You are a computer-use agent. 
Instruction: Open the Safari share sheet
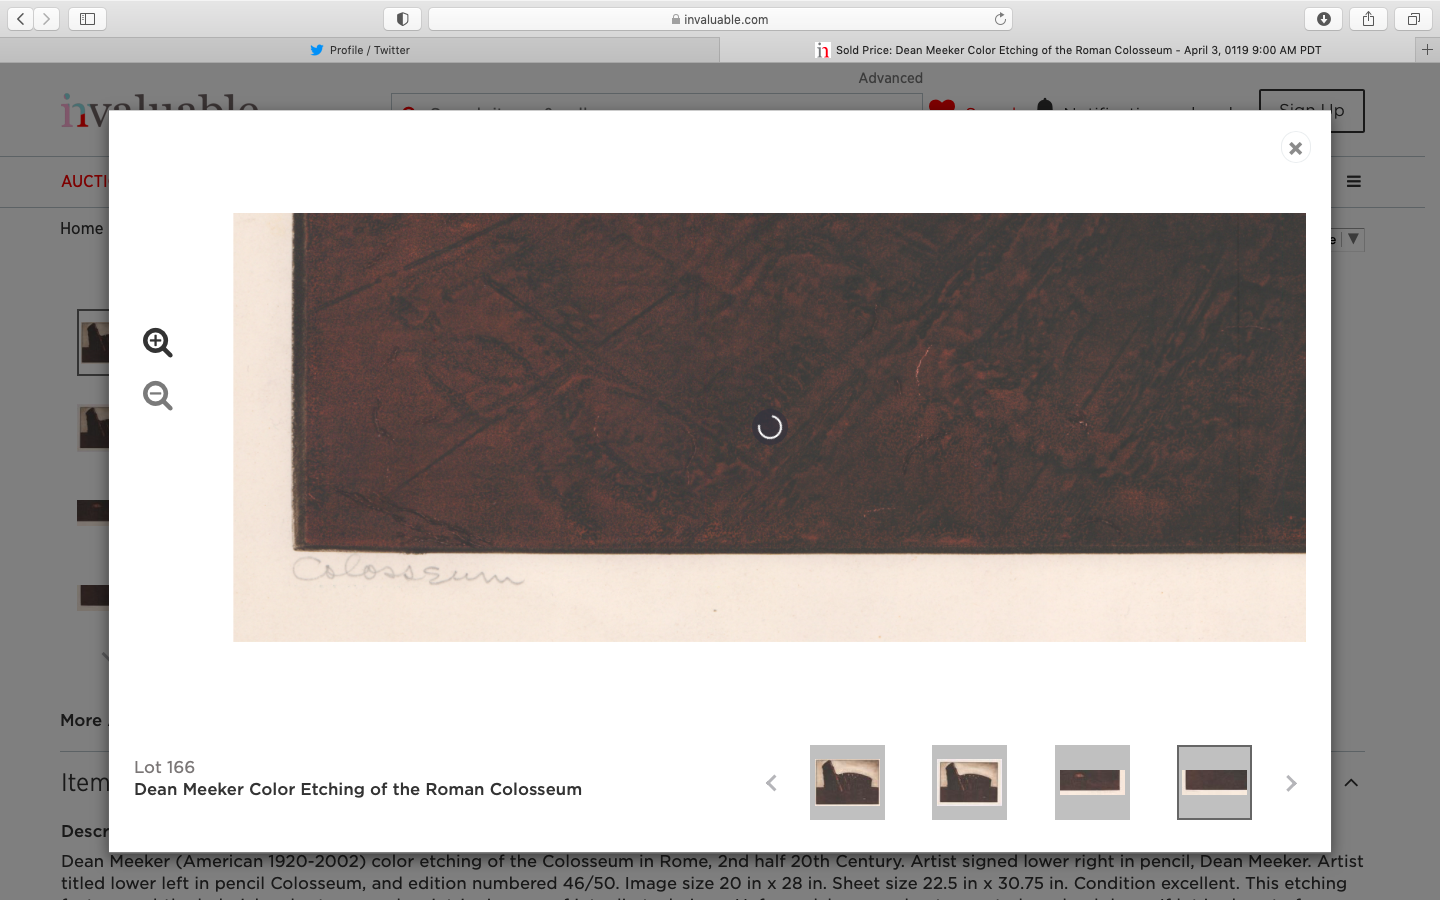tap(1367, 17)
